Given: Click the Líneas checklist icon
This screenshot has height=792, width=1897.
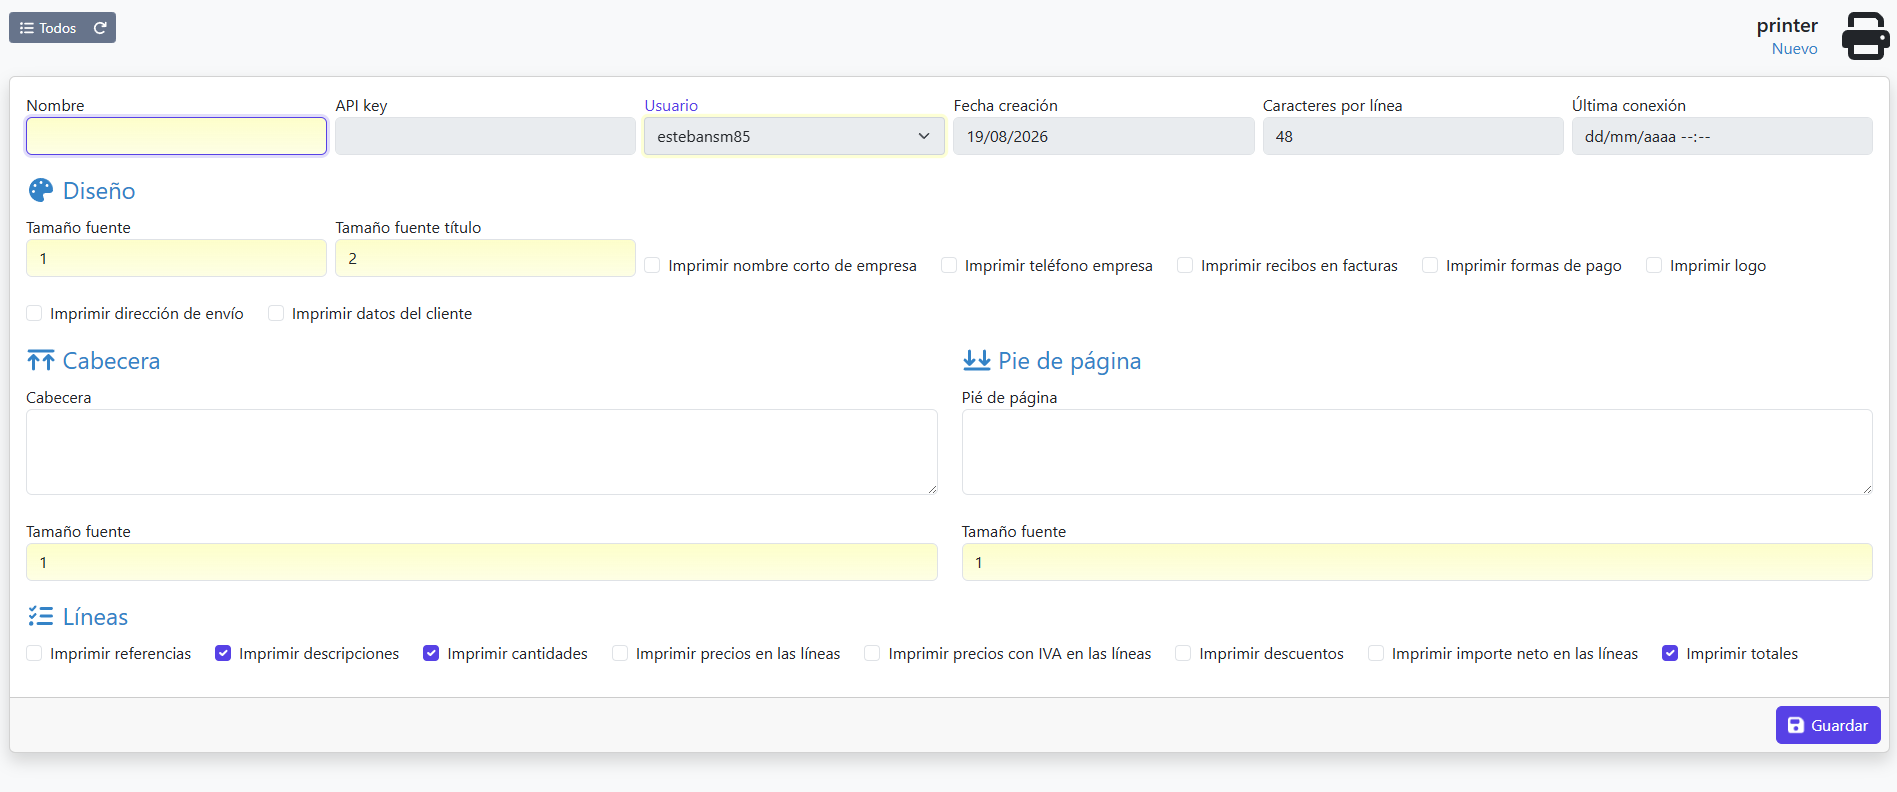Looking at the screenshot, I should pyautogui.click(x=41, y=616).
